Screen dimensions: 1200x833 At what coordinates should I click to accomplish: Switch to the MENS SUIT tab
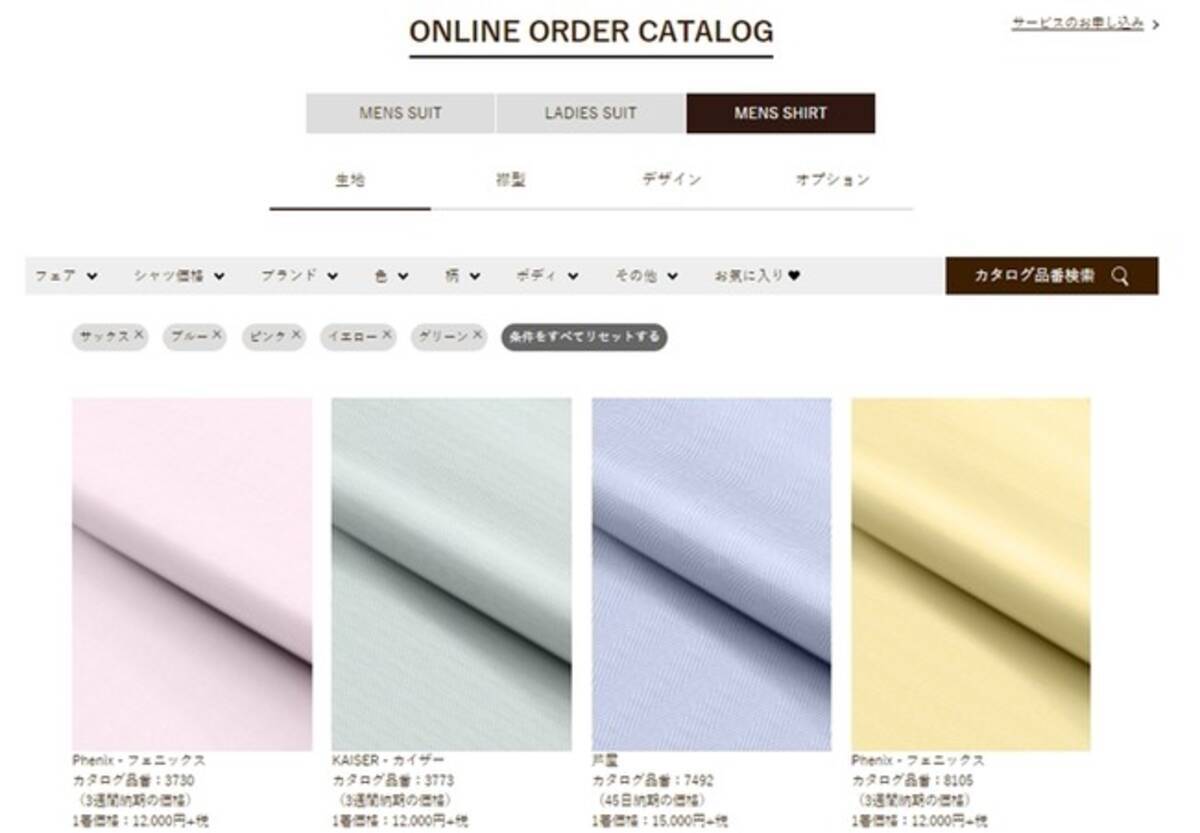(x=400, y=113)
